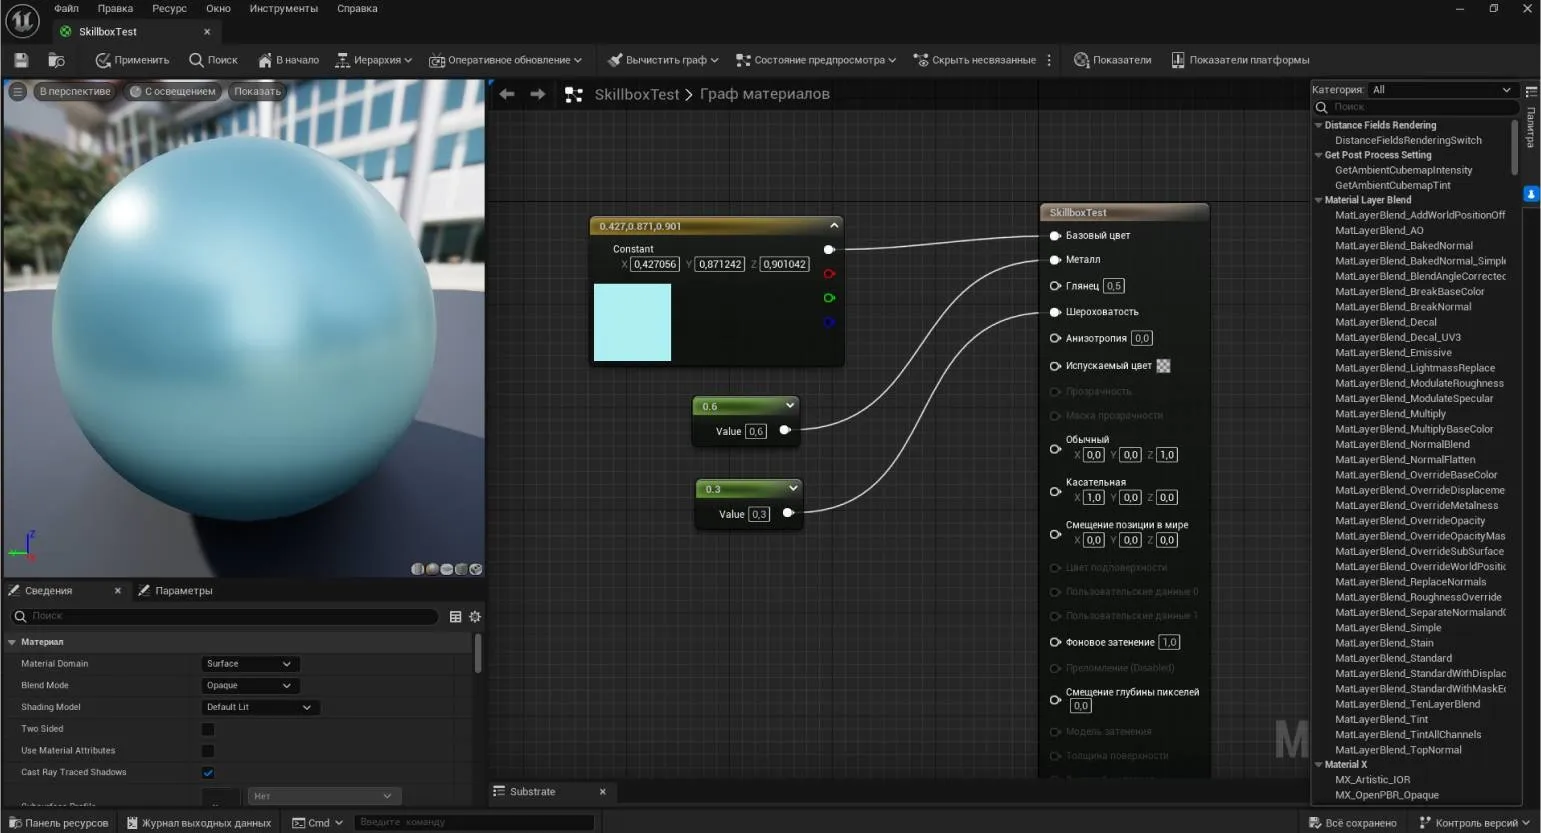Viewport: 1541px width, 833px height.
Task: Click the browse to asset icon
Action: (x=56, y=60)
